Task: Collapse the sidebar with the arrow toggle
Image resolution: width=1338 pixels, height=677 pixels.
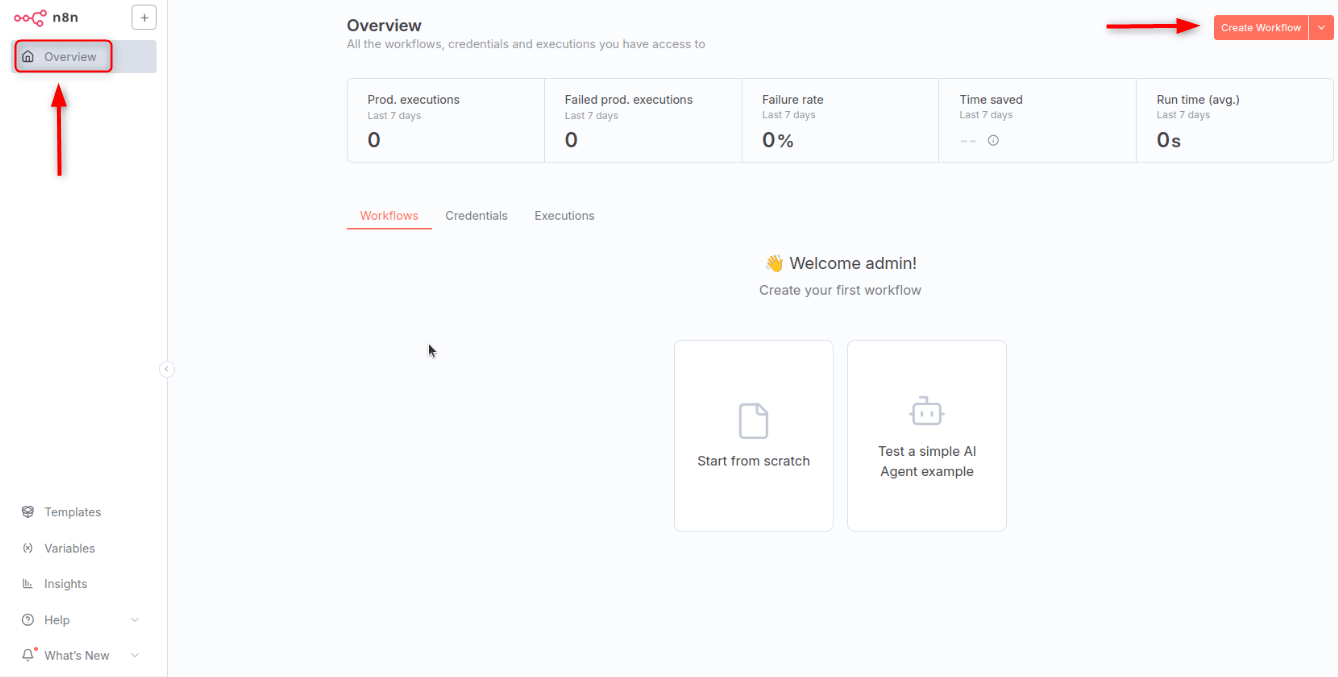Action: [167, 369]
